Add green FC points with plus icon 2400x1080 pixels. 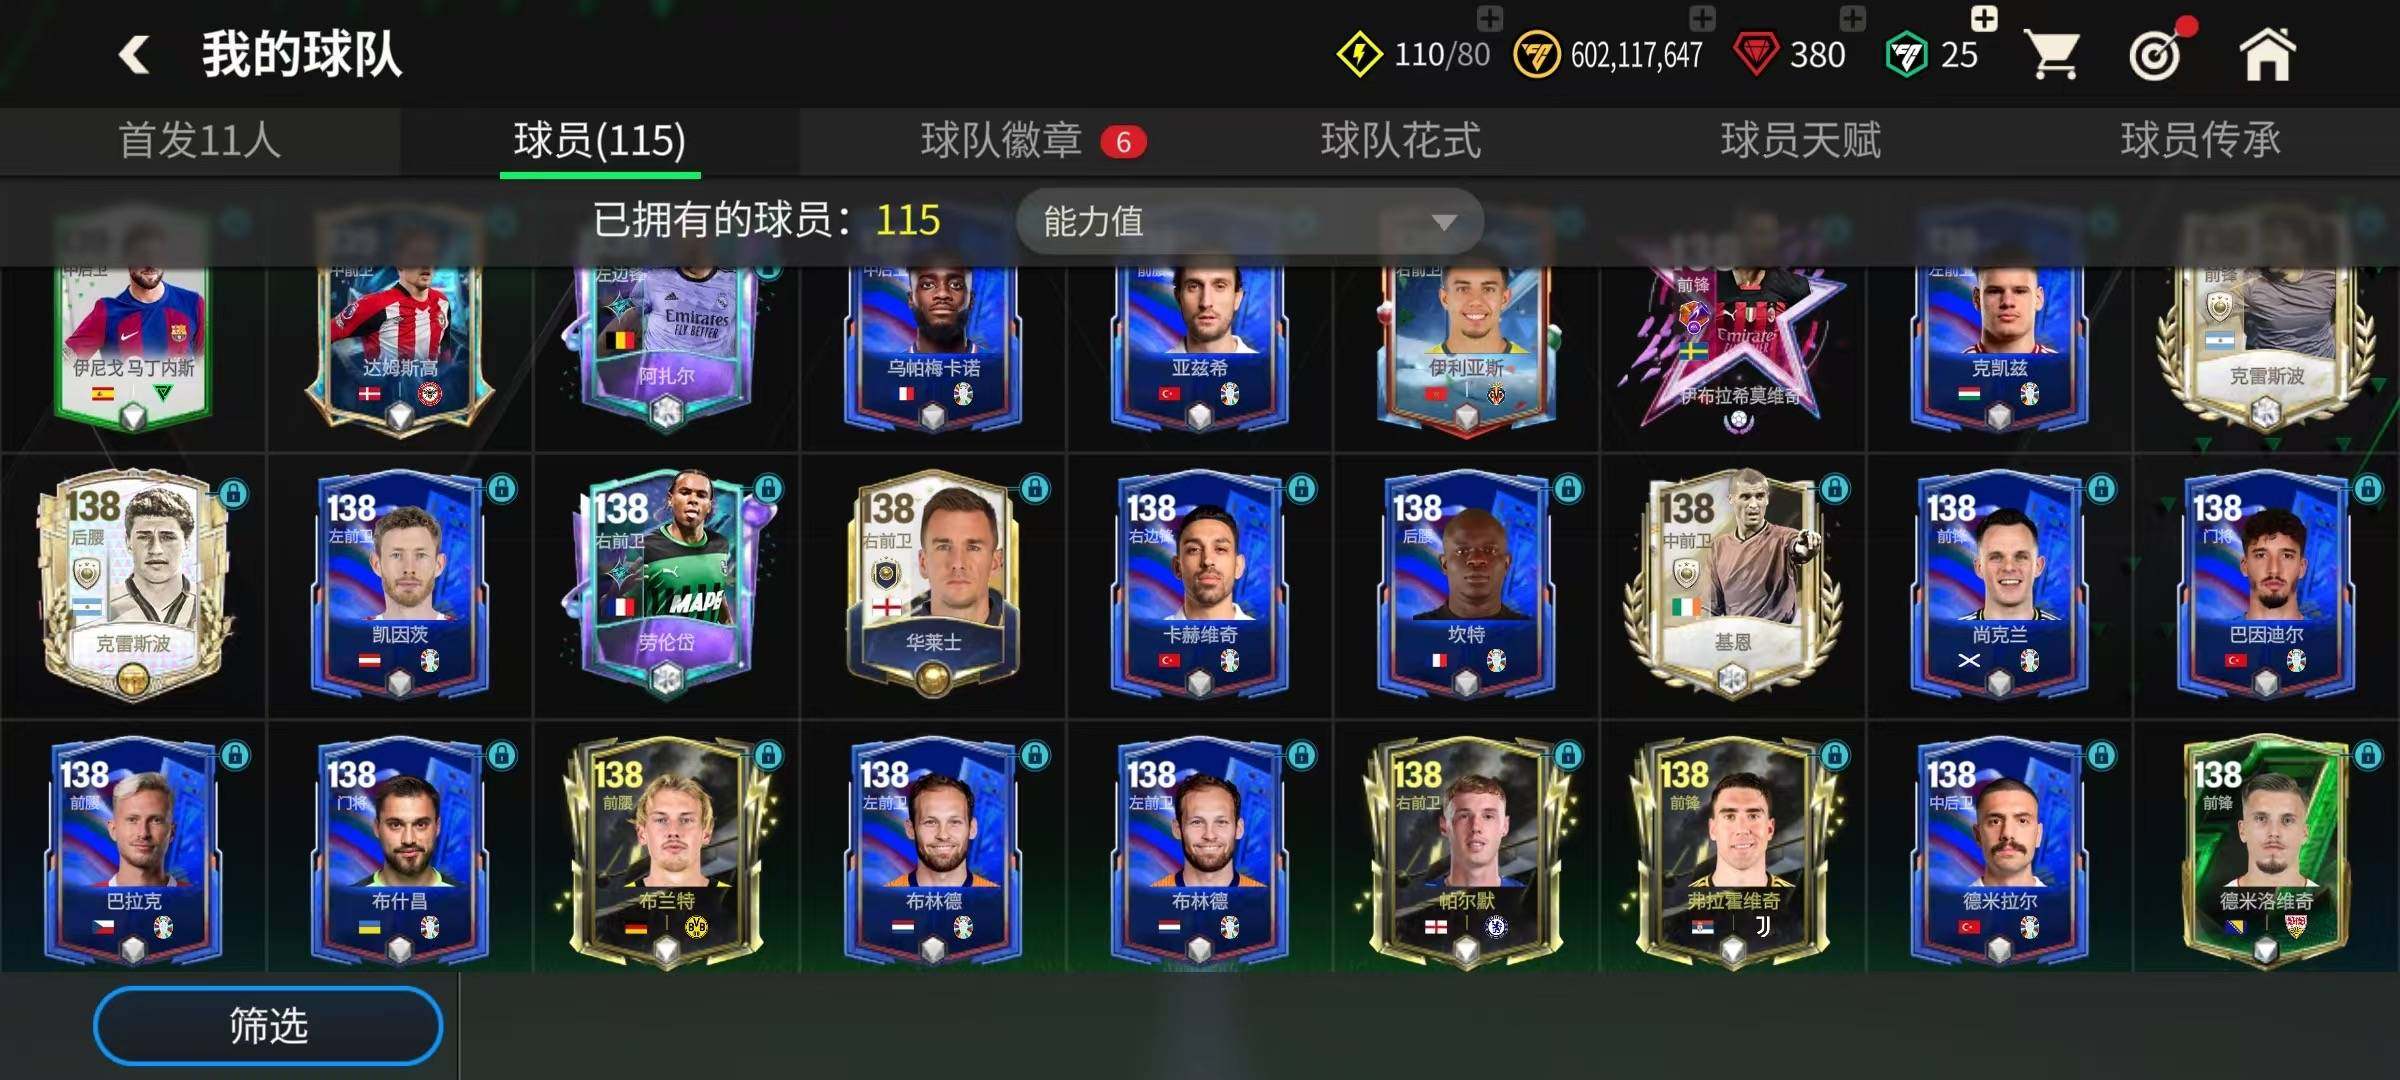coord(1984,17)
